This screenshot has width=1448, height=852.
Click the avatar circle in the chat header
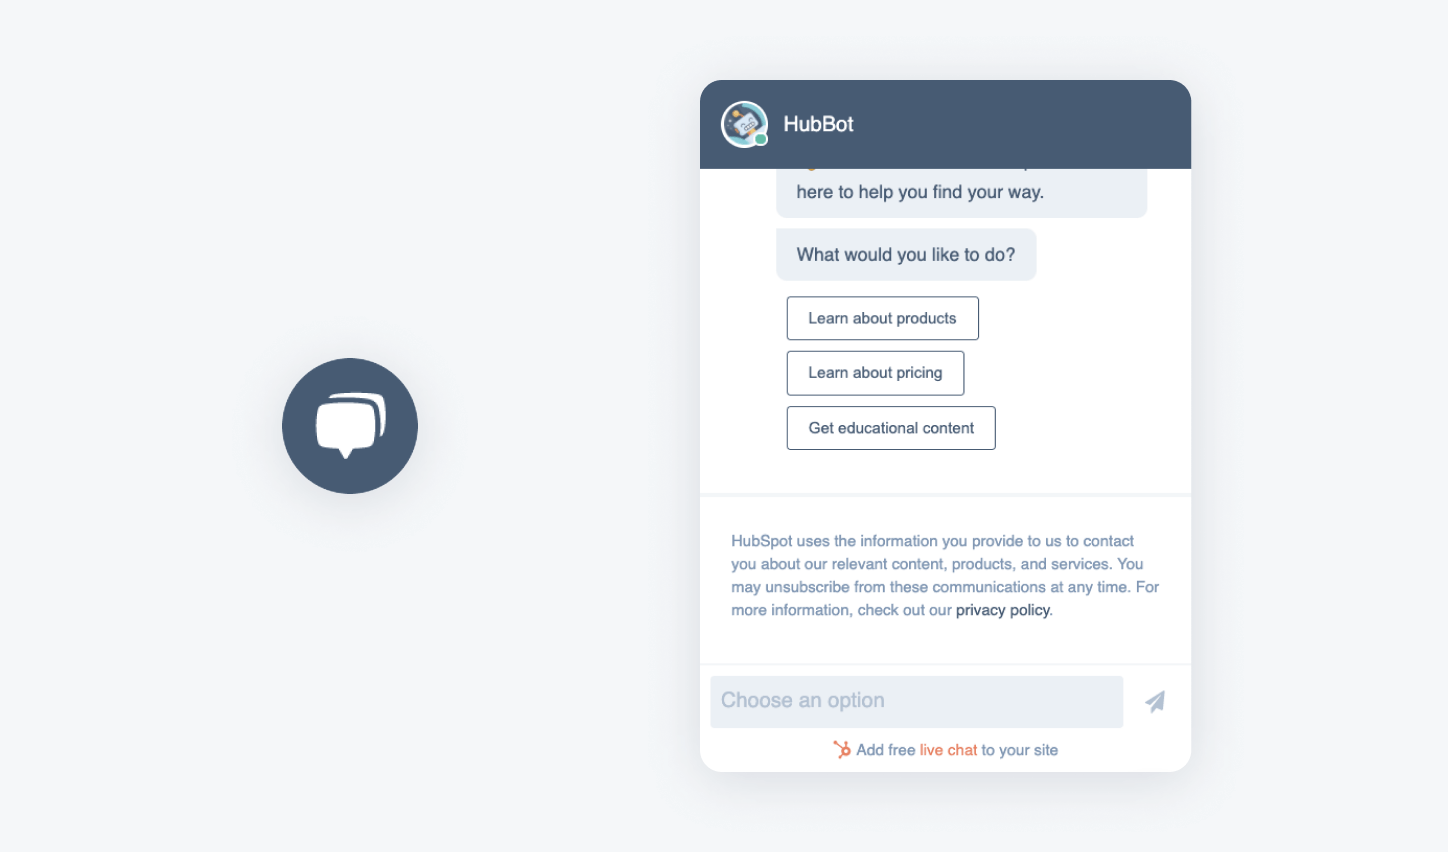pyautogui.click(x=743, y=124)
